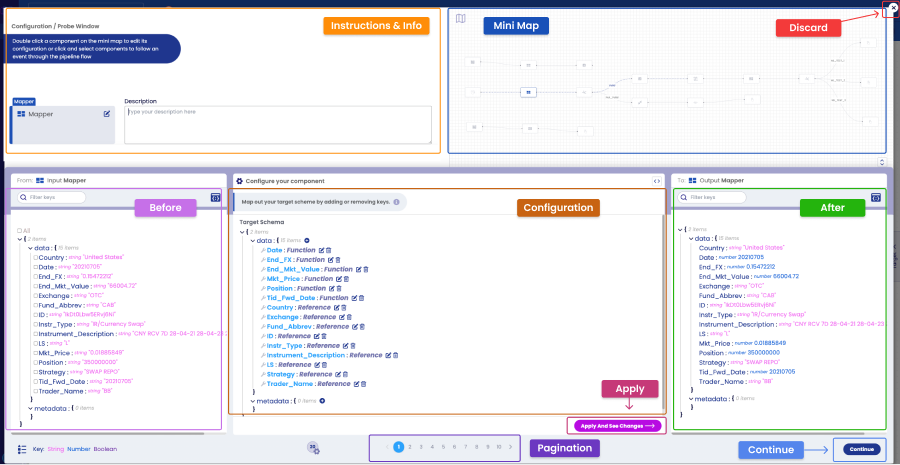Focus the Description text area

278,125
